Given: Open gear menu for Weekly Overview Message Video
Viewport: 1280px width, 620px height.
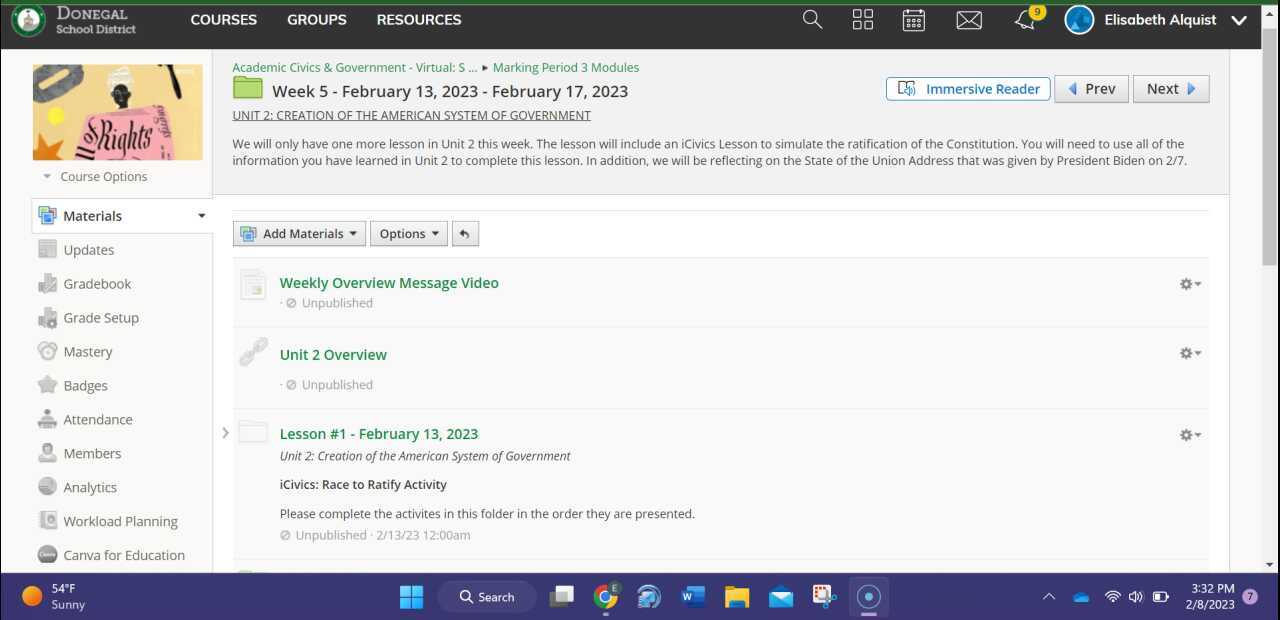Looking at the screenshot, I should click(x=1189, y=284).
